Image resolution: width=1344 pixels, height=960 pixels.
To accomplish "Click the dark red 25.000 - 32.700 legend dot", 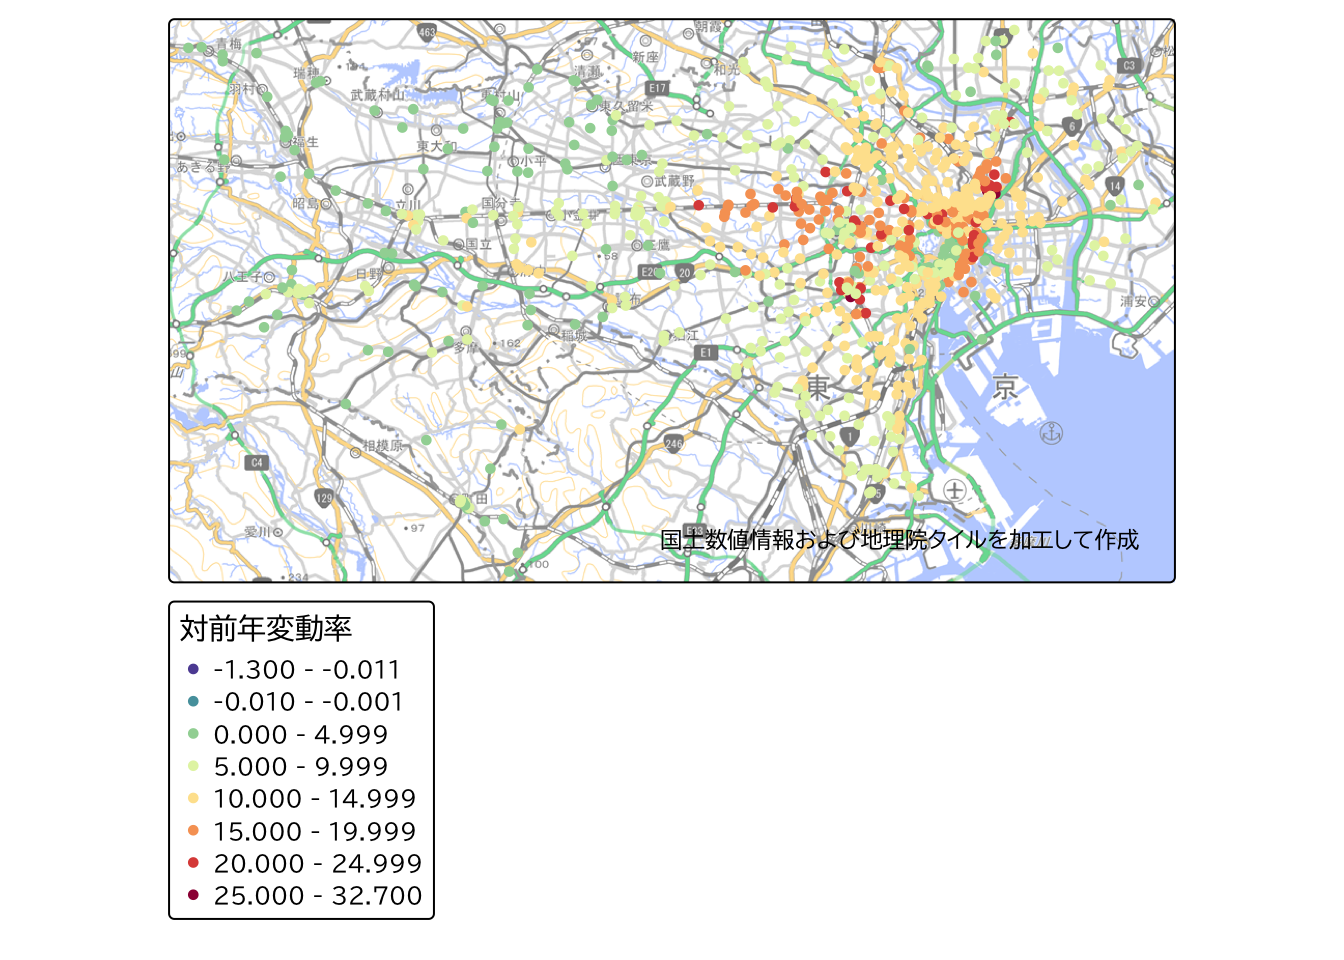I will pyautogui.click(x=193, y=895).
